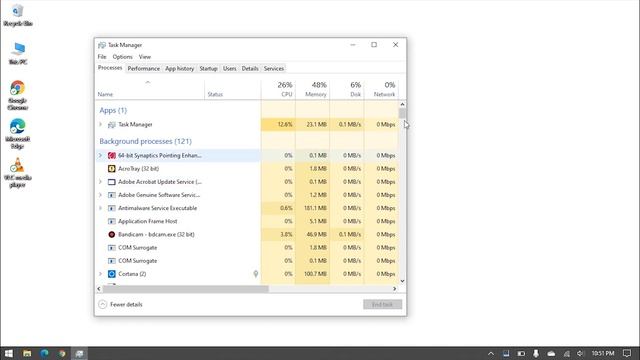640x360 pixels.
Task: Click the horizontal scrollbar right arrow
Action: 394,289
